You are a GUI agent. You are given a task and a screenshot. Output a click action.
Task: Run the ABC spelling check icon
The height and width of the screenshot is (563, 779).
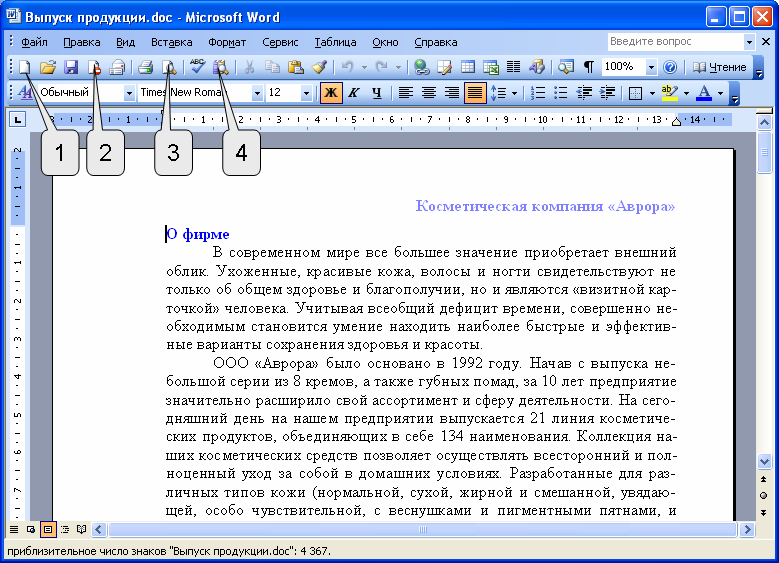197,67
